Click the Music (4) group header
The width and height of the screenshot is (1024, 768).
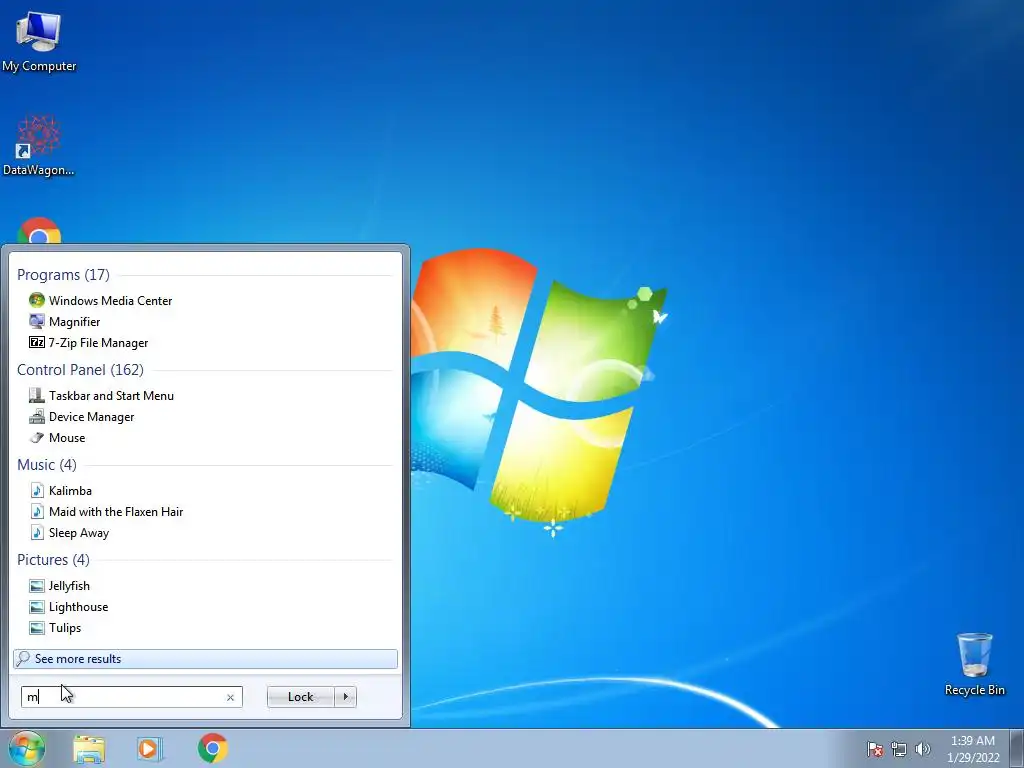coord(46,464)
